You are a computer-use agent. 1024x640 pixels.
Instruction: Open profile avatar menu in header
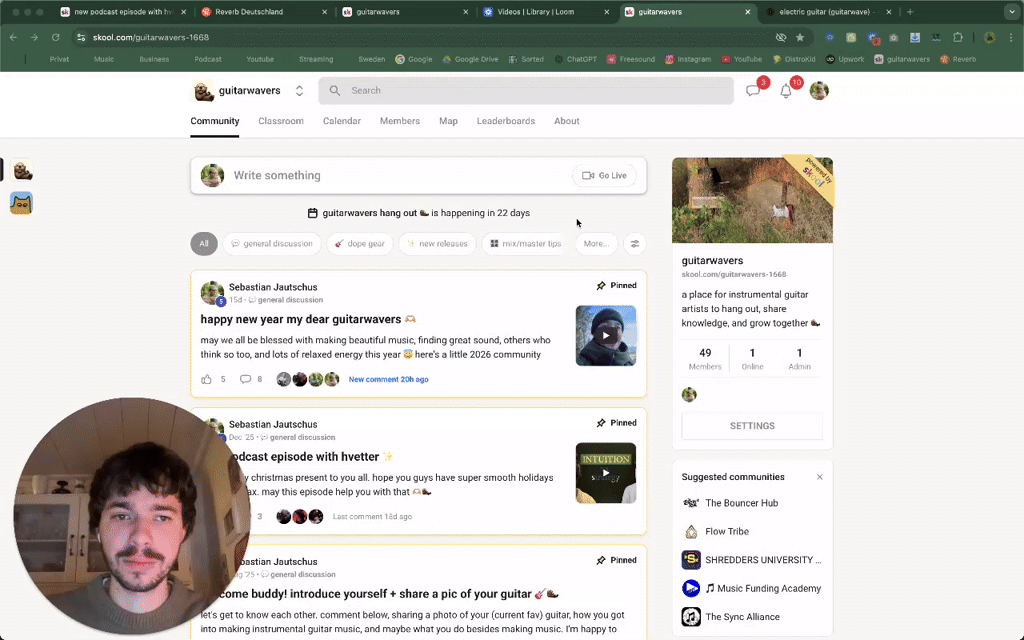[x=819, y=91]
